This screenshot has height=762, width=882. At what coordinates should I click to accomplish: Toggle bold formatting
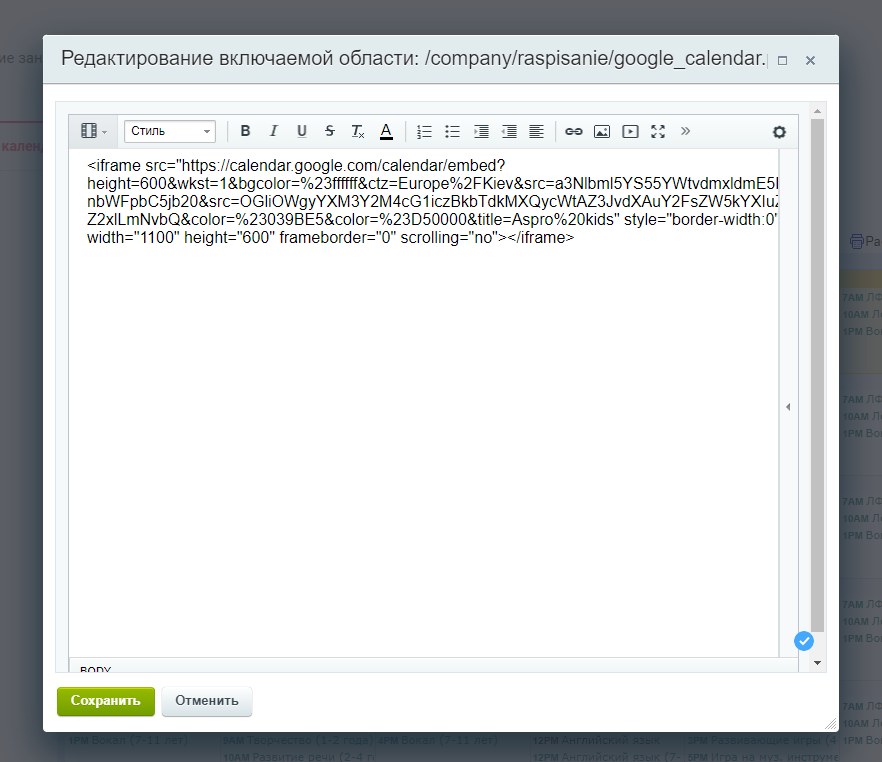[245, 131]
